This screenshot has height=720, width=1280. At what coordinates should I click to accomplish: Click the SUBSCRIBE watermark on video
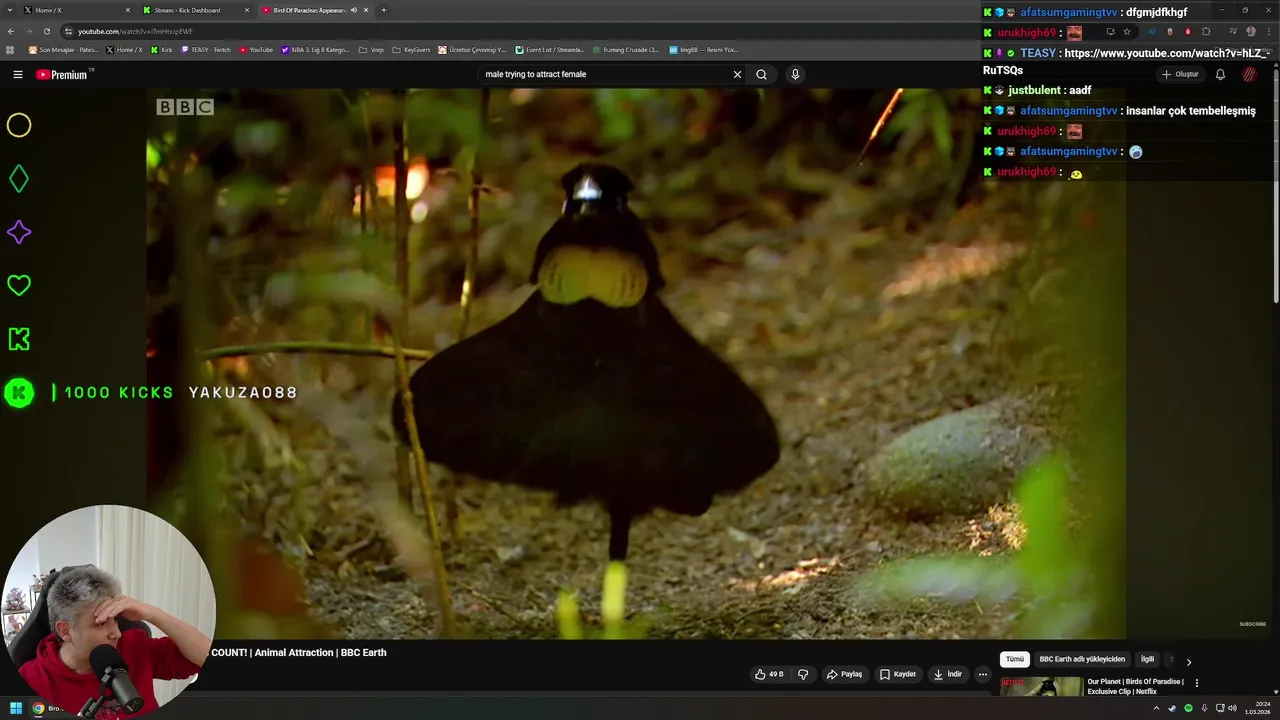(1253, 624)
